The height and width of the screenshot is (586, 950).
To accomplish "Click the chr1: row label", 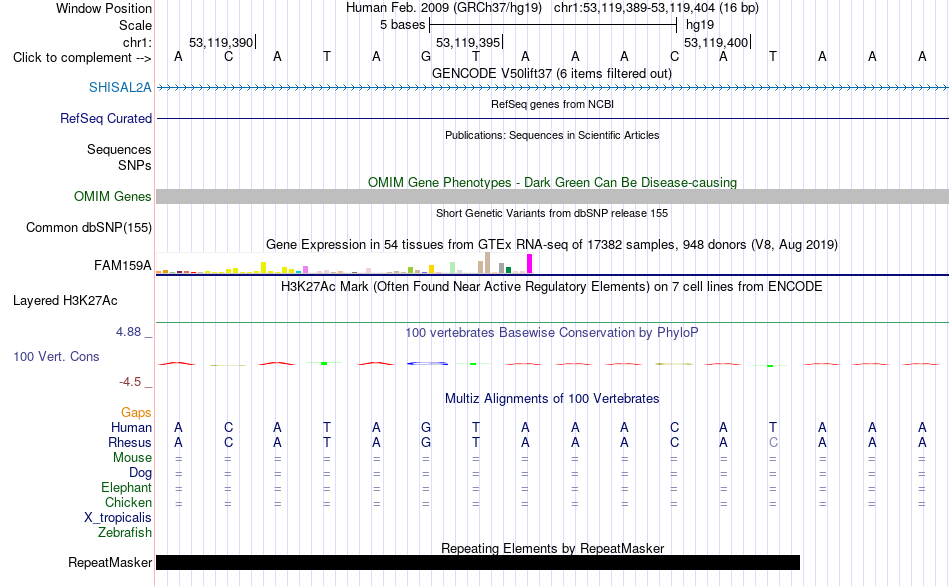I will (138, 42).
